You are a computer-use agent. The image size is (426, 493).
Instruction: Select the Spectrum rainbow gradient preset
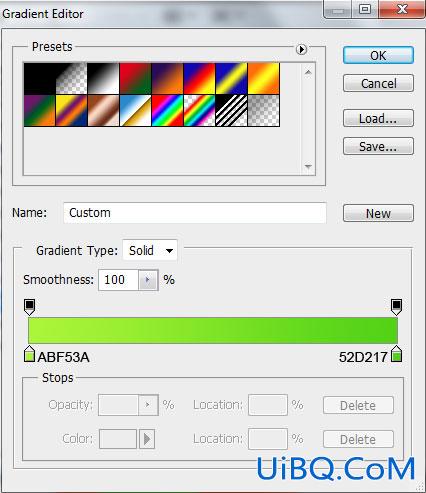[167, 111]
